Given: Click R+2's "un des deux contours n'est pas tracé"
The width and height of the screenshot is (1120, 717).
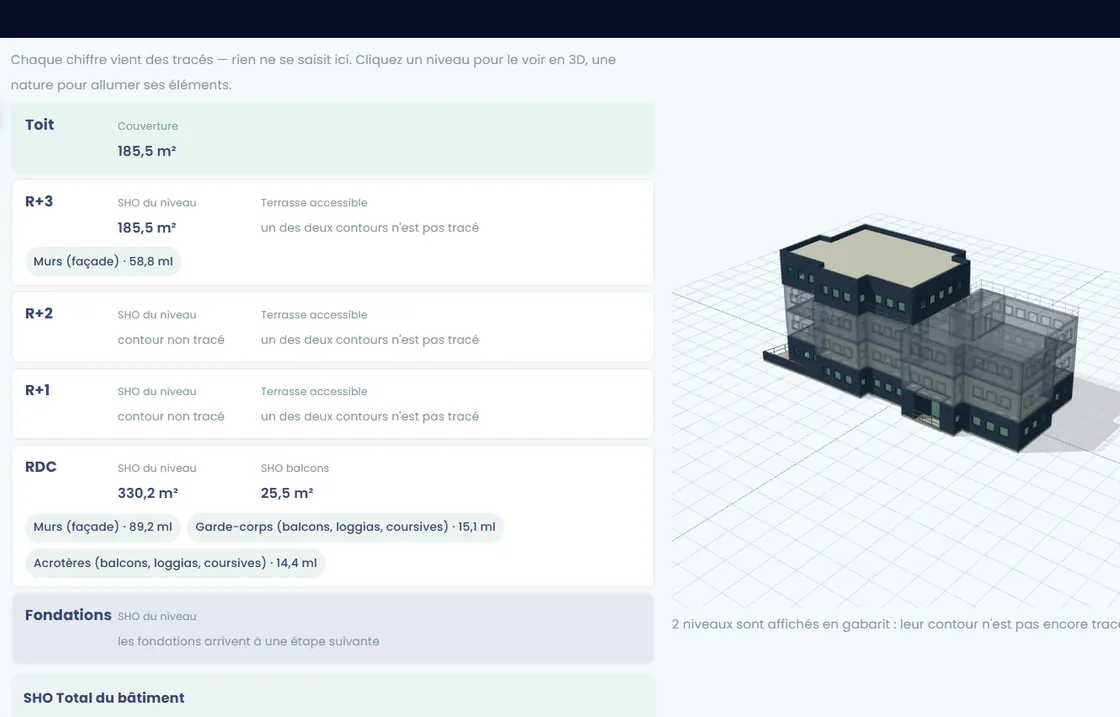Looking at the screenshot, I should (370, 340).
